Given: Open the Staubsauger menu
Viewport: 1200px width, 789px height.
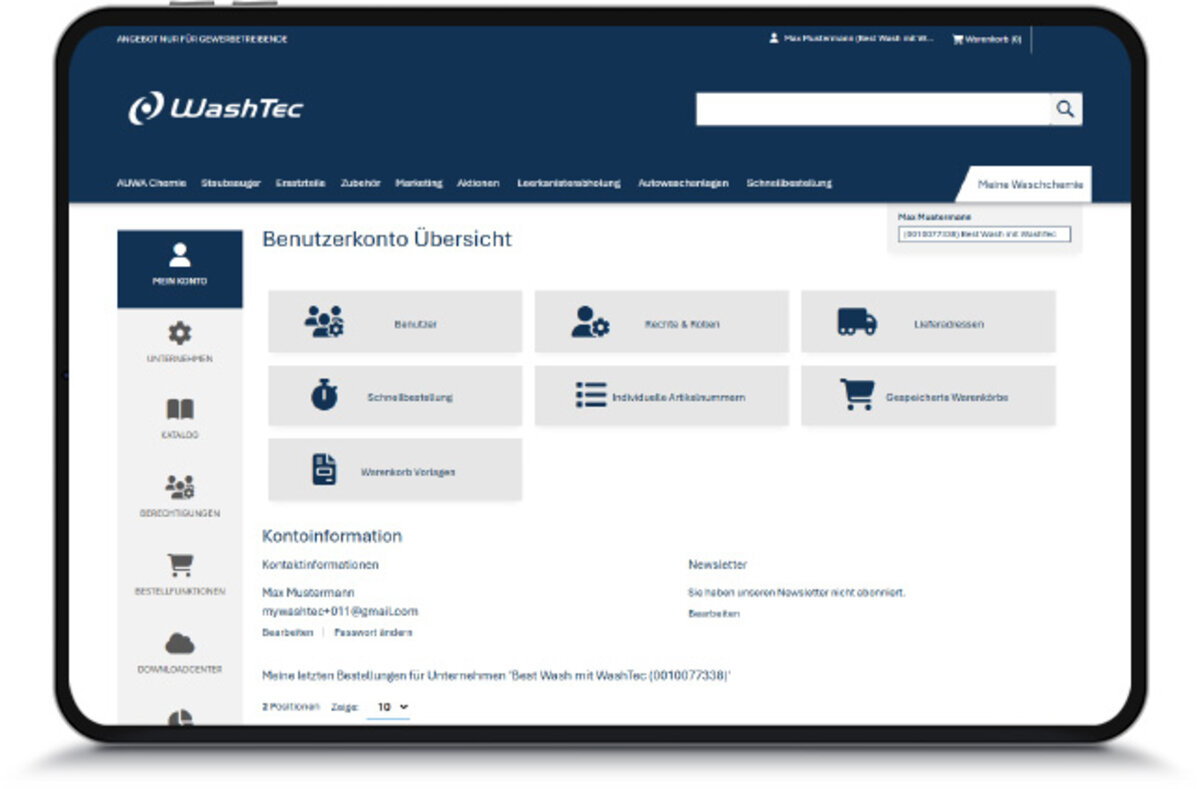Looking at the screenshot, I should pos(231,183).
